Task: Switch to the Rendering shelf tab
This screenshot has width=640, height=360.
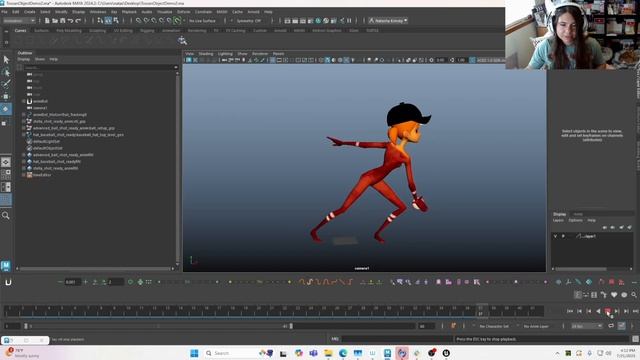Action: tap(197, 31)
